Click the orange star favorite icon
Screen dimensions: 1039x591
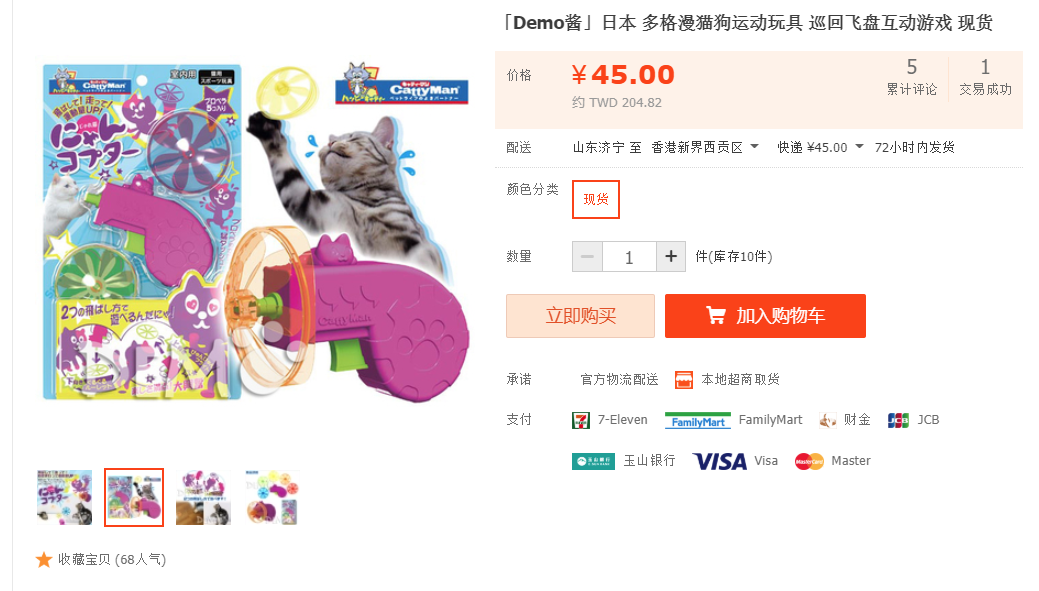point(44,560)
